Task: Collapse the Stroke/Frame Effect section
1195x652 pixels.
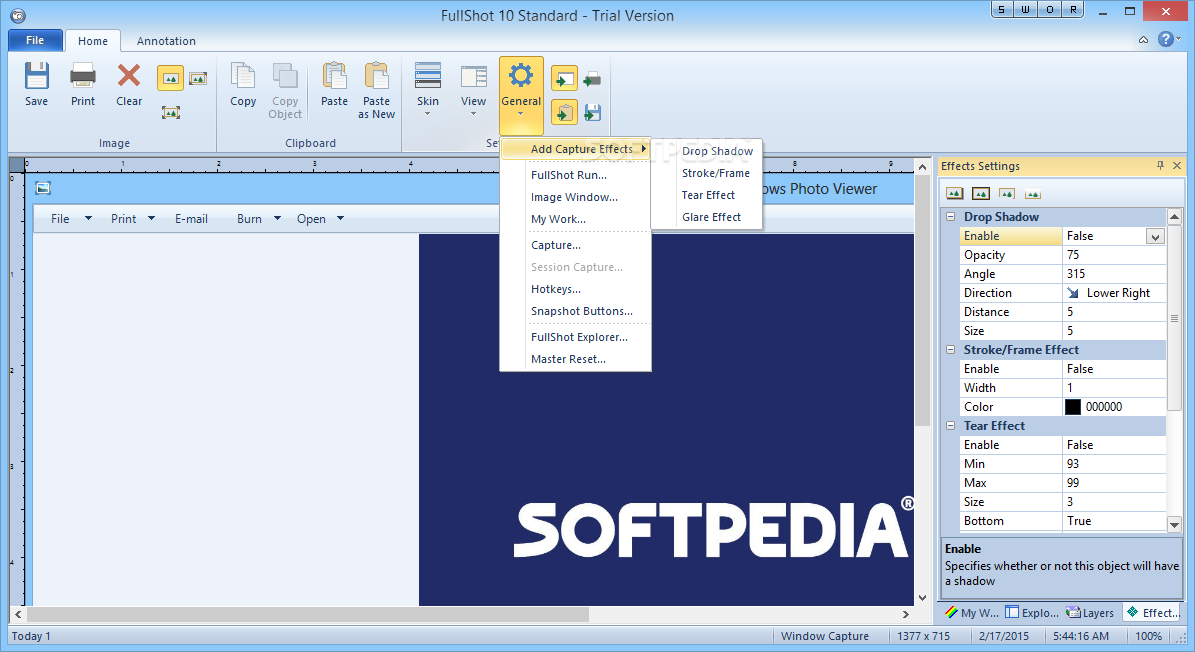Action: [x=950, y=350]
